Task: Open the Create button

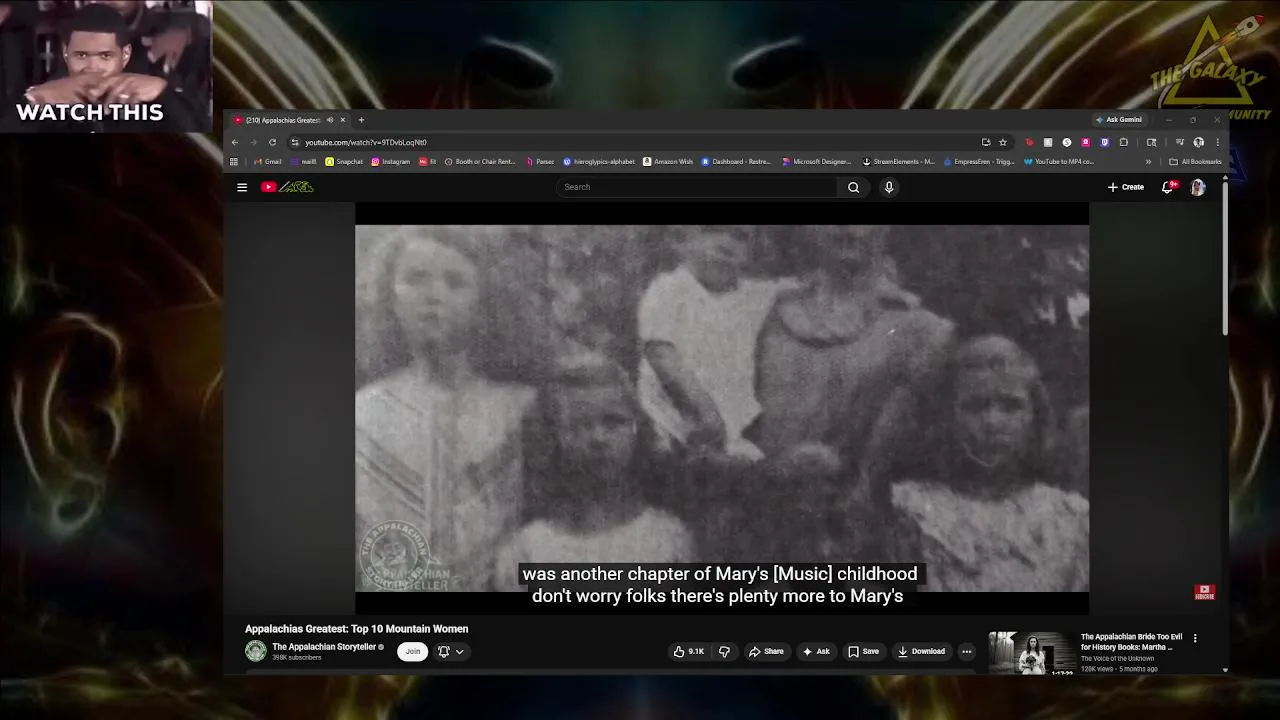Action: (1126, 187)
